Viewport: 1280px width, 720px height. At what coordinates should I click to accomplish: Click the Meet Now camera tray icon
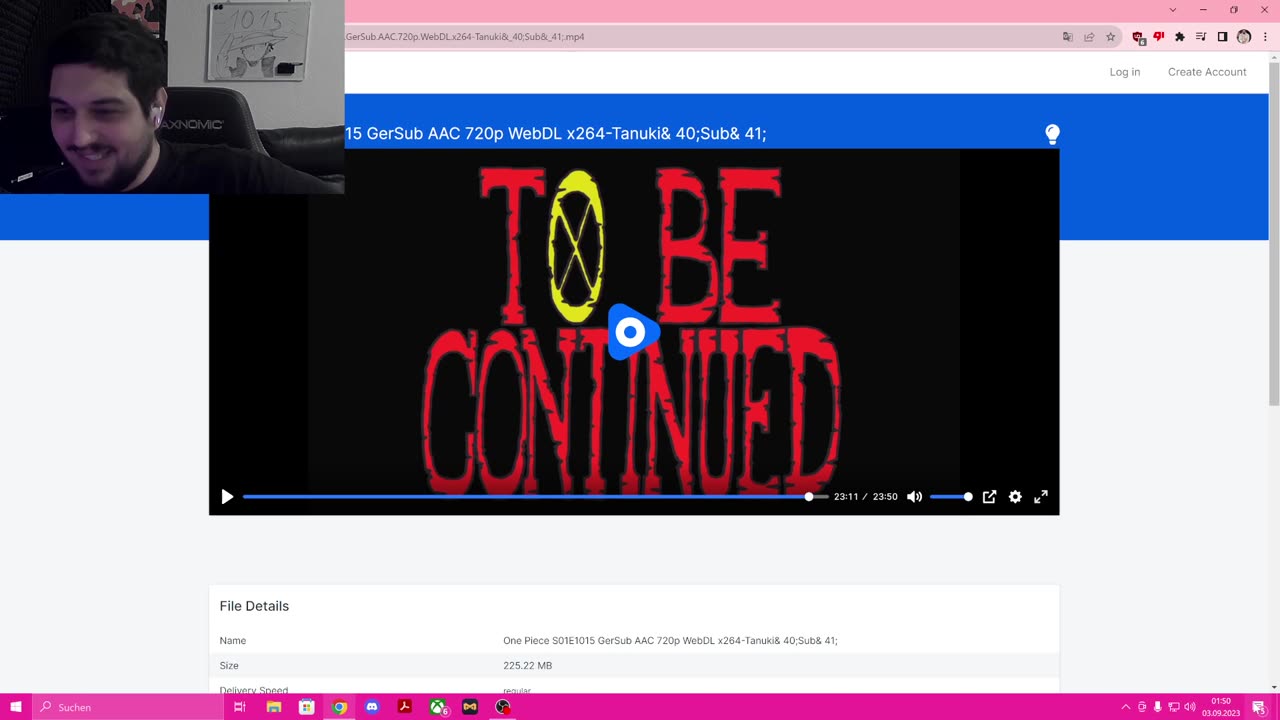(x=1142, y=707)
